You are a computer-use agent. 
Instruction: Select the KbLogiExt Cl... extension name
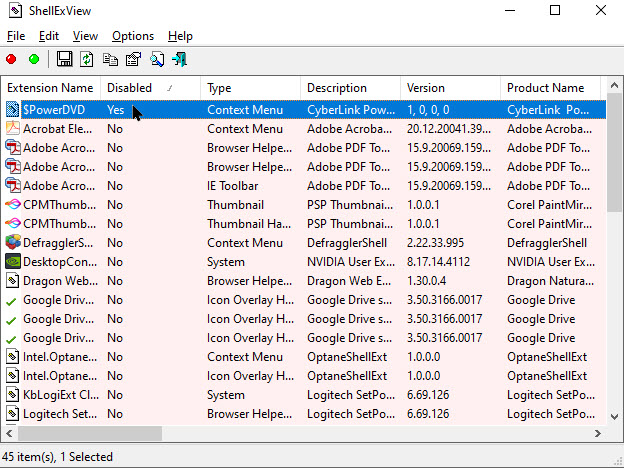tap(61, 395)
